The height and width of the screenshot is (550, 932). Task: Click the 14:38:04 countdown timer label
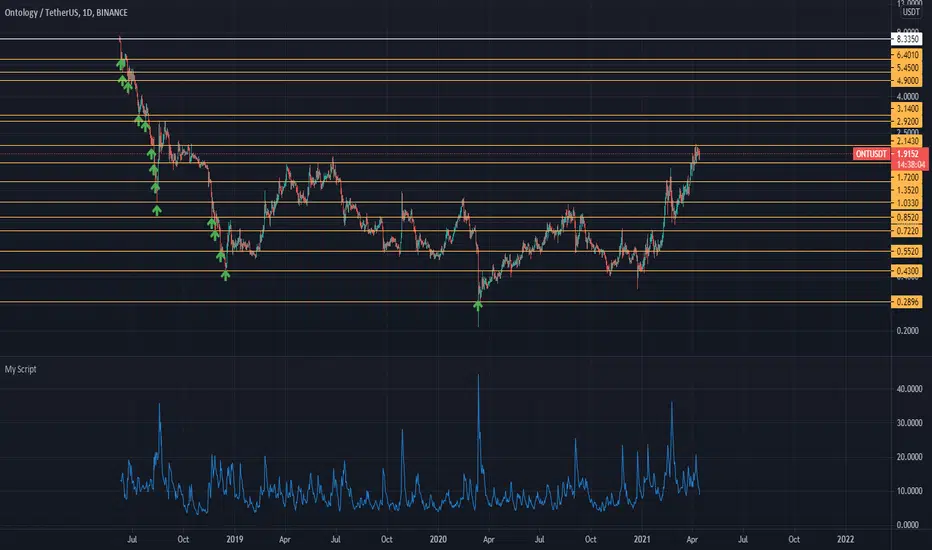click(910, 165)
